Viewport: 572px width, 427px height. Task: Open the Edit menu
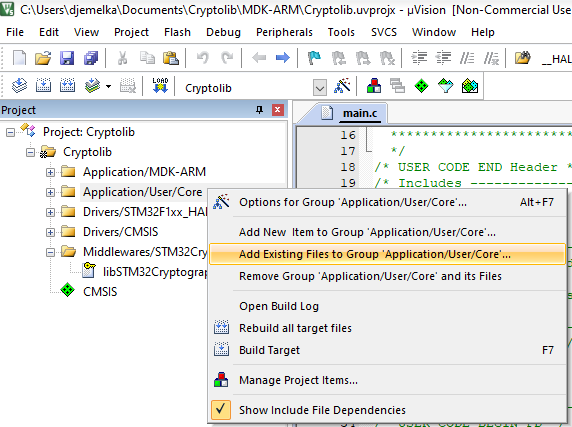tap(49, 32)
